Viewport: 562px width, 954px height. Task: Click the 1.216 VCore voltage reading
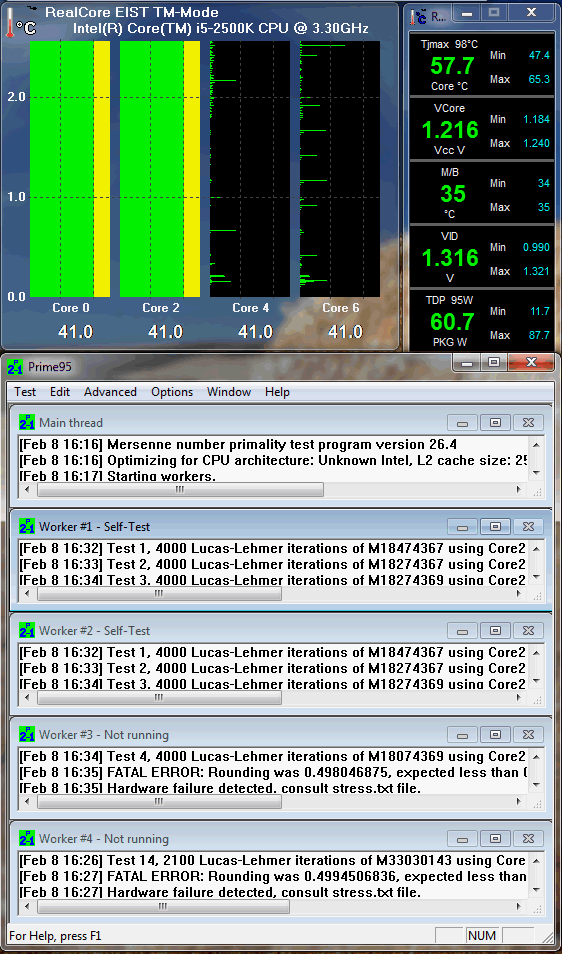tap(451, 130)
